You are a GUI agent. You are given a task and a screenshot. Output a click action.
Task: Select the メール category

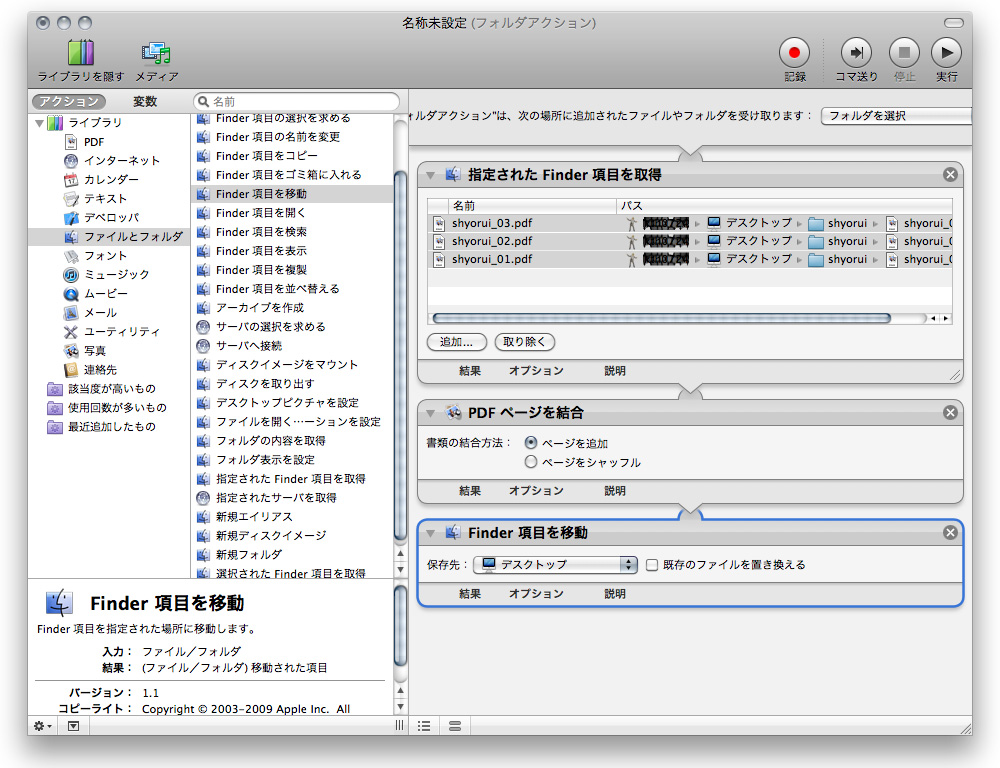point(91,313)
